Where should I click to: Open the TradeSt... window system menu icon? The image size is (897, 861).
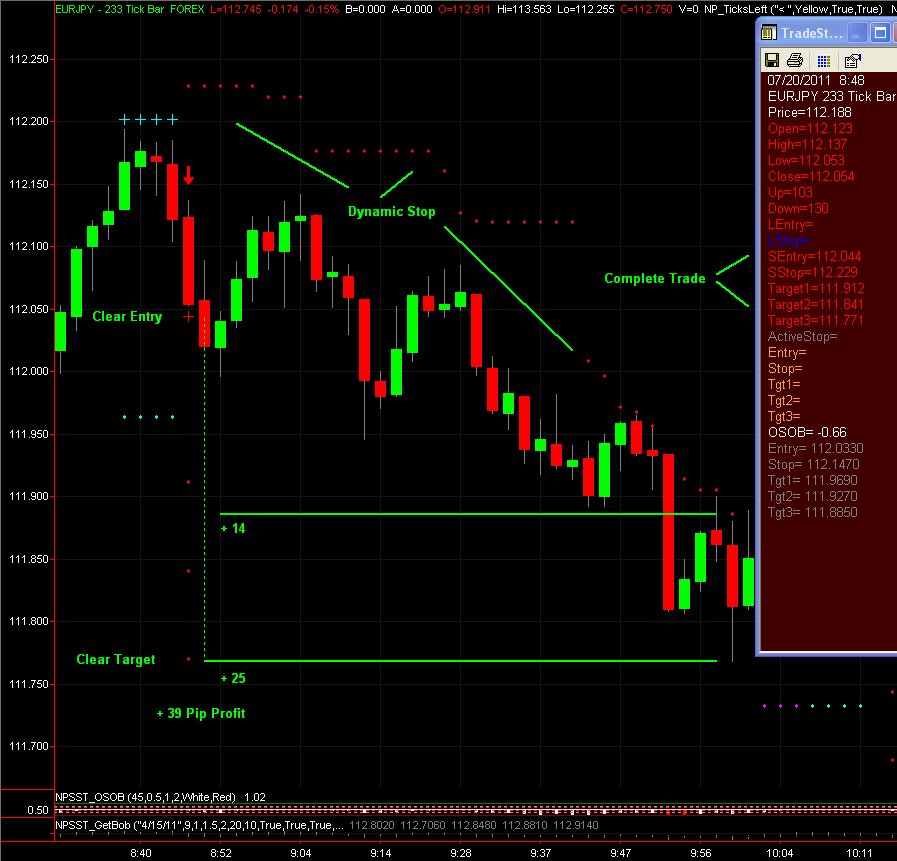pos(769,33)
